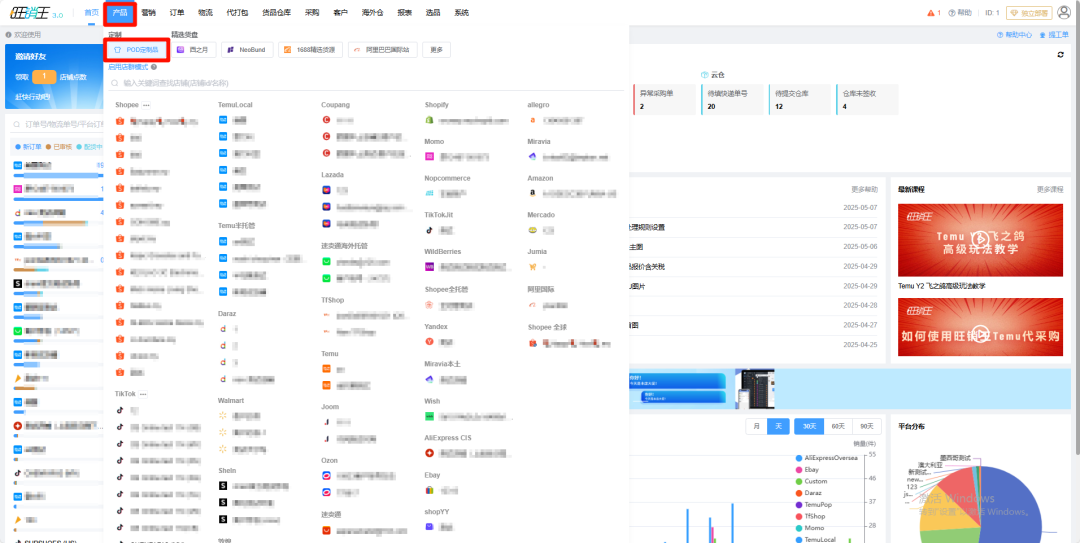Click the 启用店群模式 link
1080x543 pixels.
(128, 67)
